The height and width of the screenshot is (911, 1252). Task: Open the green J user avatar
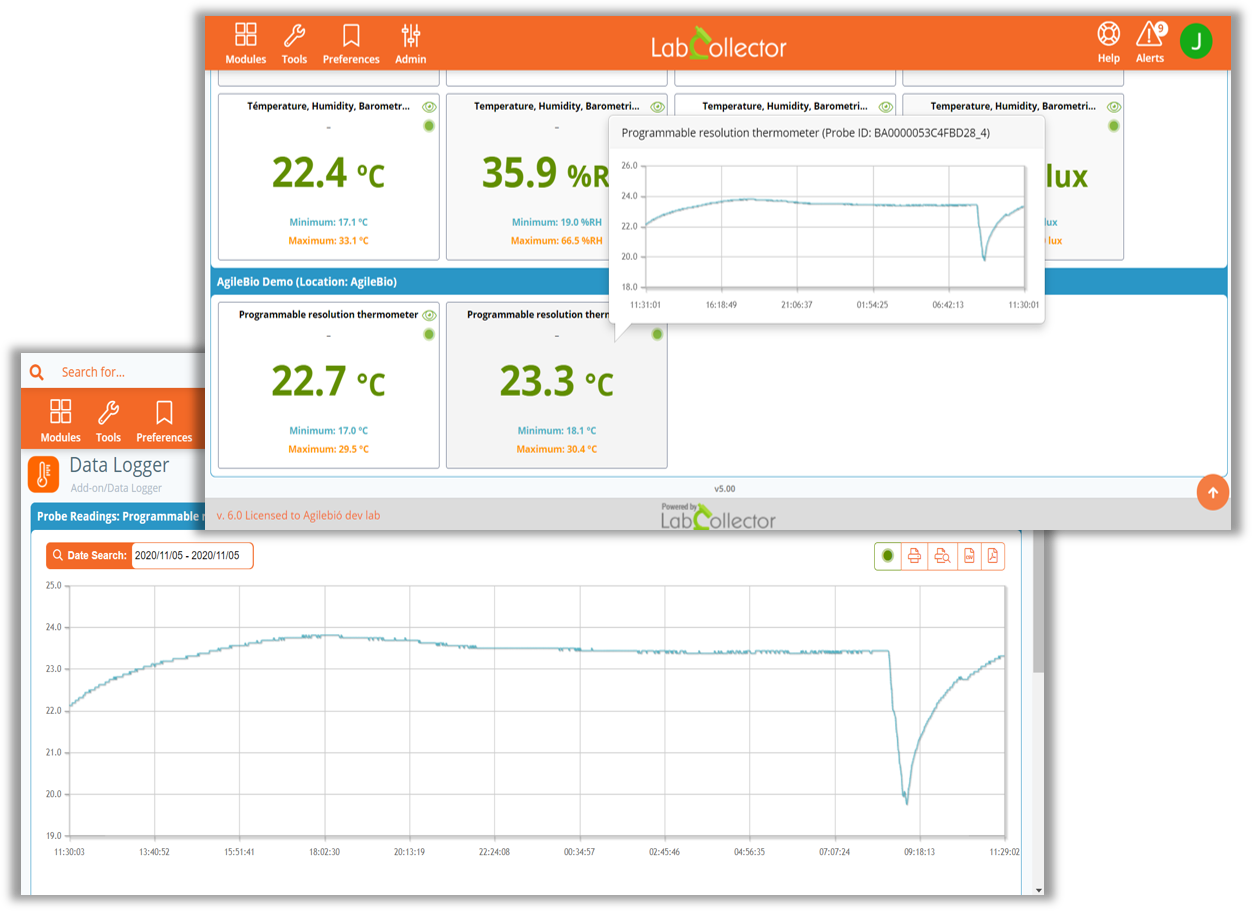pos(1195,41)
